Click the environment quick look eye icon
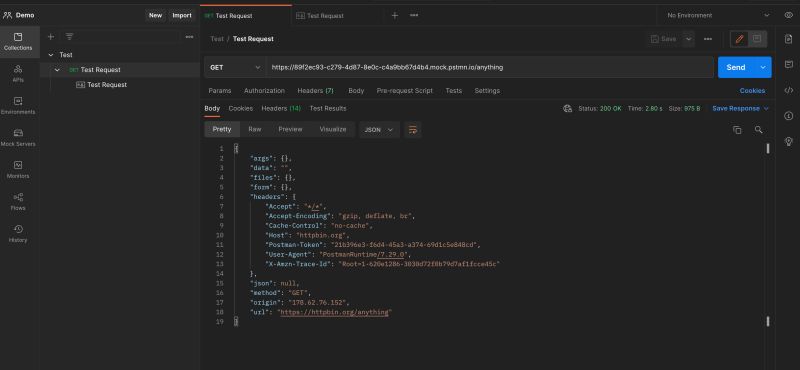The height and width of the screenshot is (370, 800). pyautogui.click(x=788, y=15)
